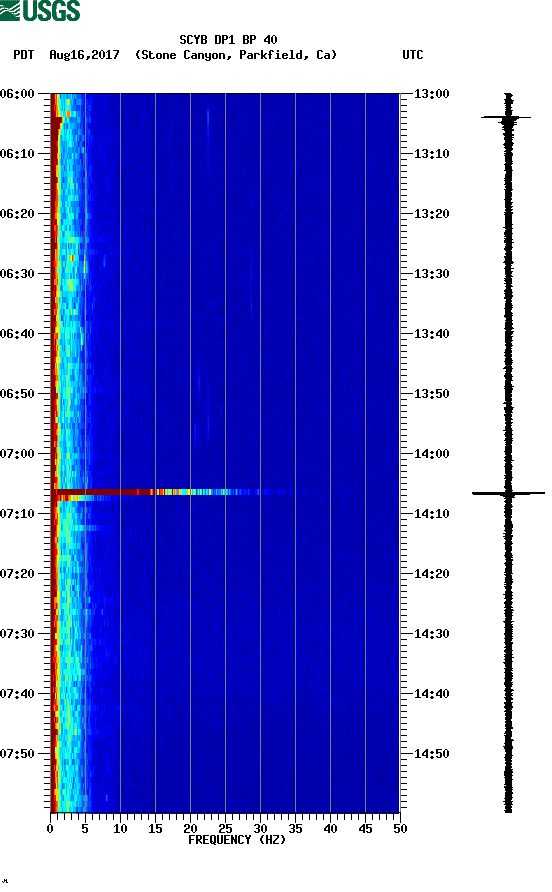Click the 07:10 PDT time label
This screenshot has height=892, width=552.
(18, 514)
